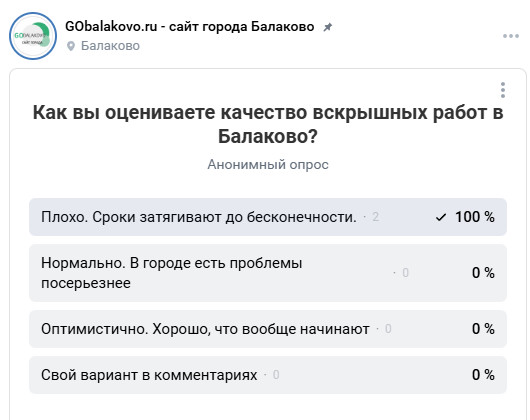Viewport: 530px width, 420px height.
Task: Click the 100 % result value
Action: click(475, 217)
